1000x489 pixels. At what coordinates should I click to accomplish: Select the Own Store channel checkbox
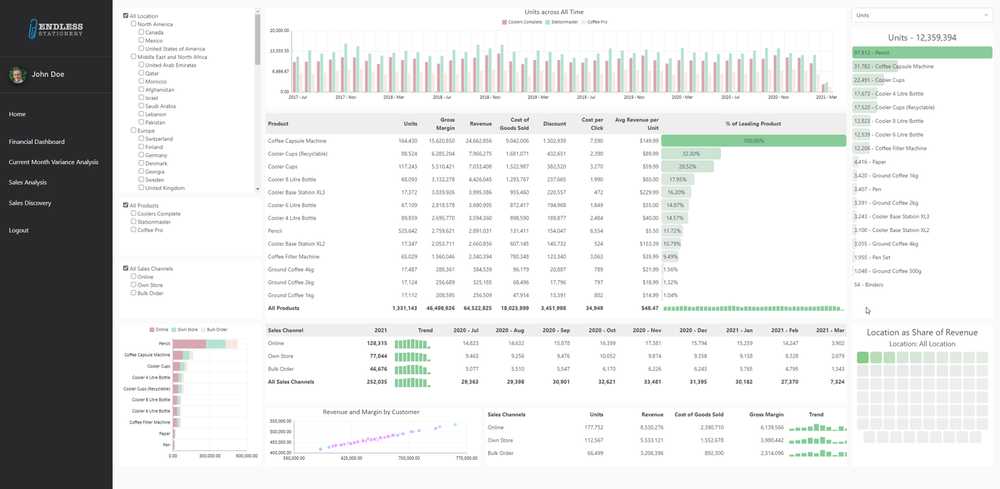tap(133, 285)
